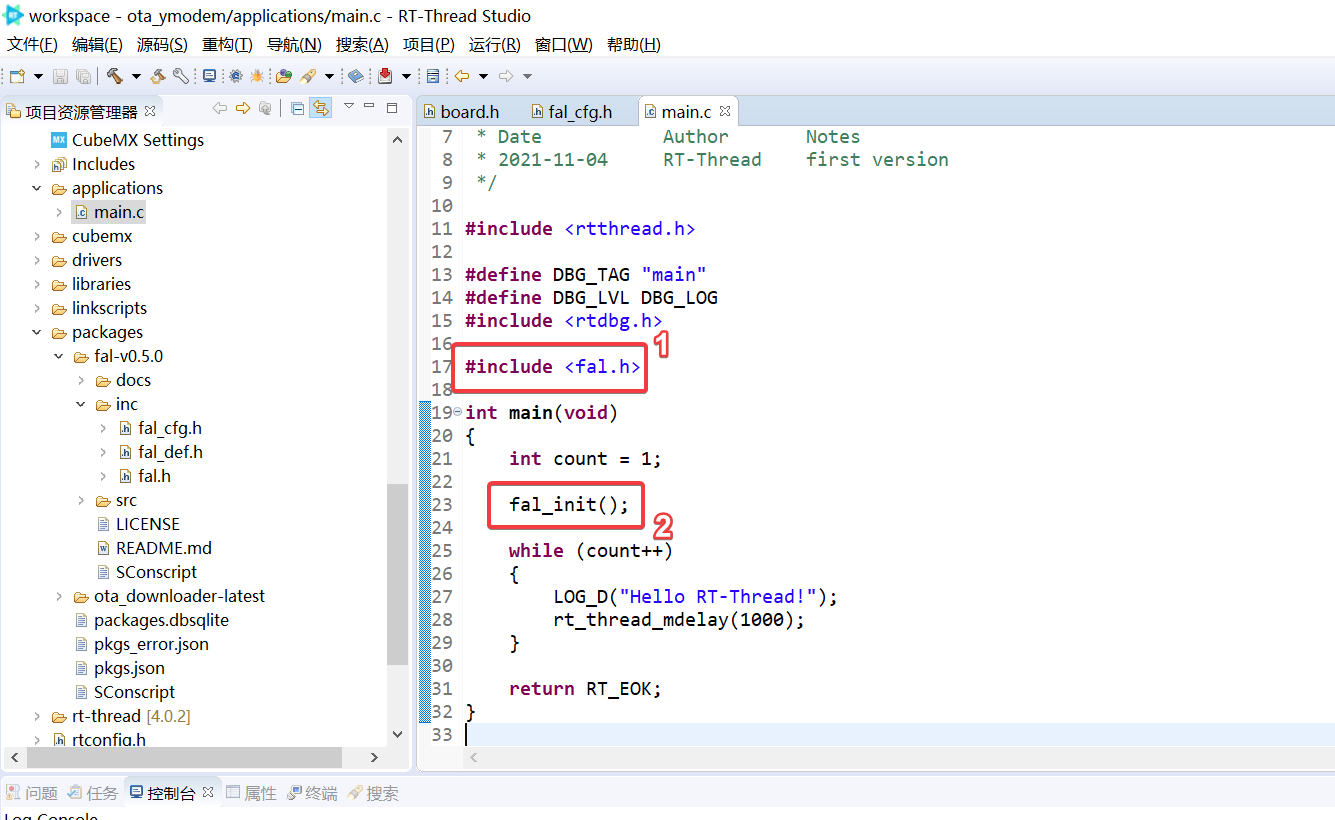
Task: Open the 重构(T) menu
Action: pyautogui.click(x=227, y=45)
